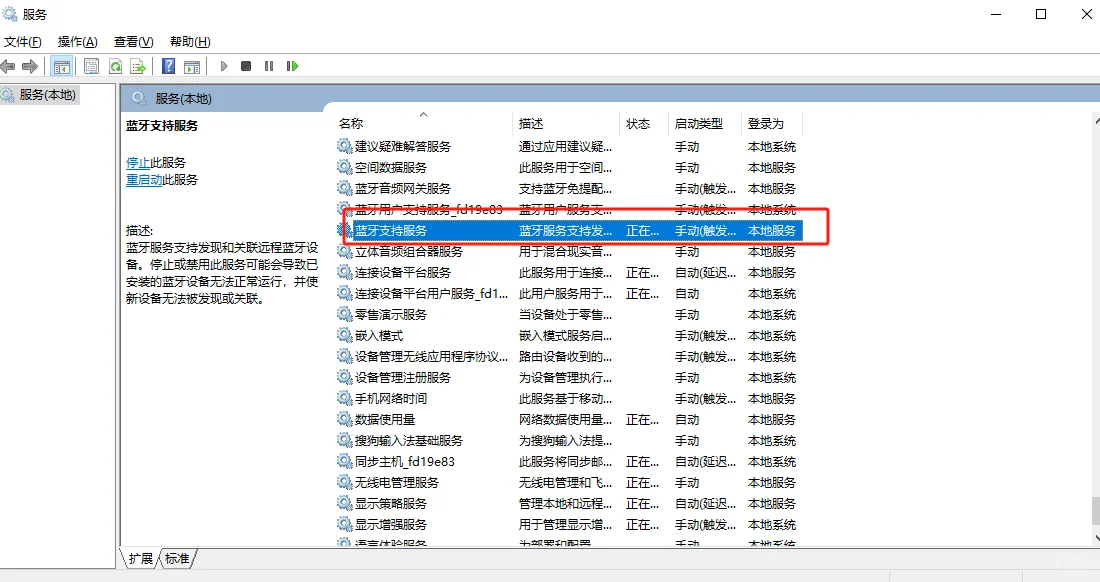
Task: Sort by the 描述 column header
Action: click(x=565, y=123)
